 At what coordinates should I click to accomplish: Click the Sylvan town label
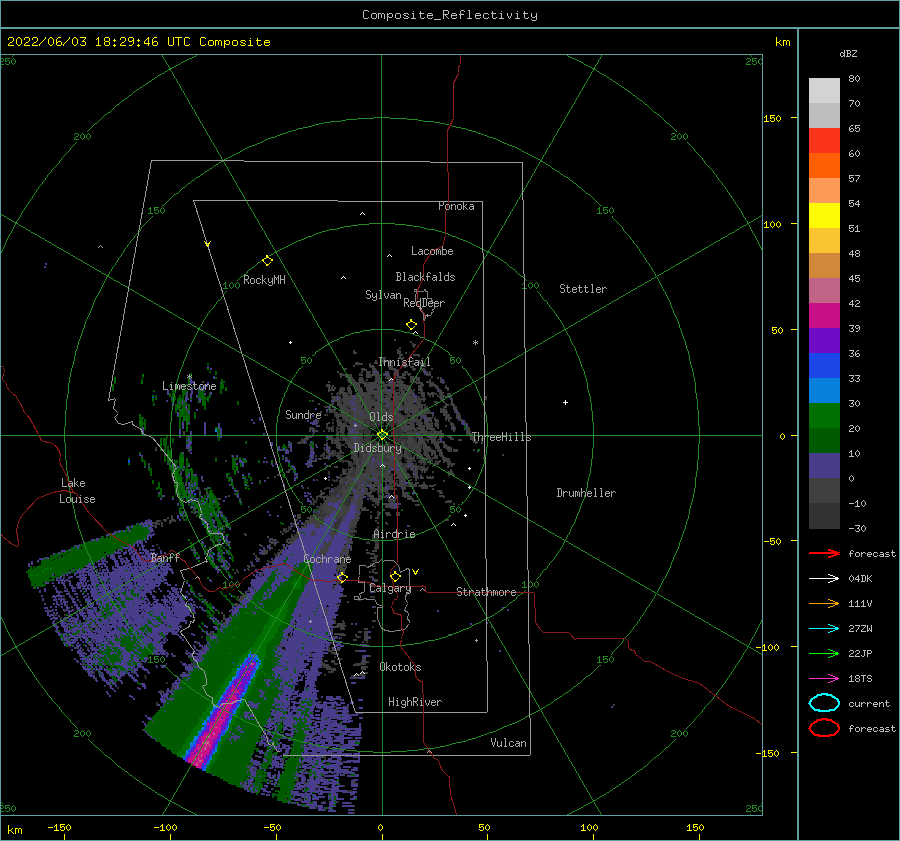click(x=383, y=295)
